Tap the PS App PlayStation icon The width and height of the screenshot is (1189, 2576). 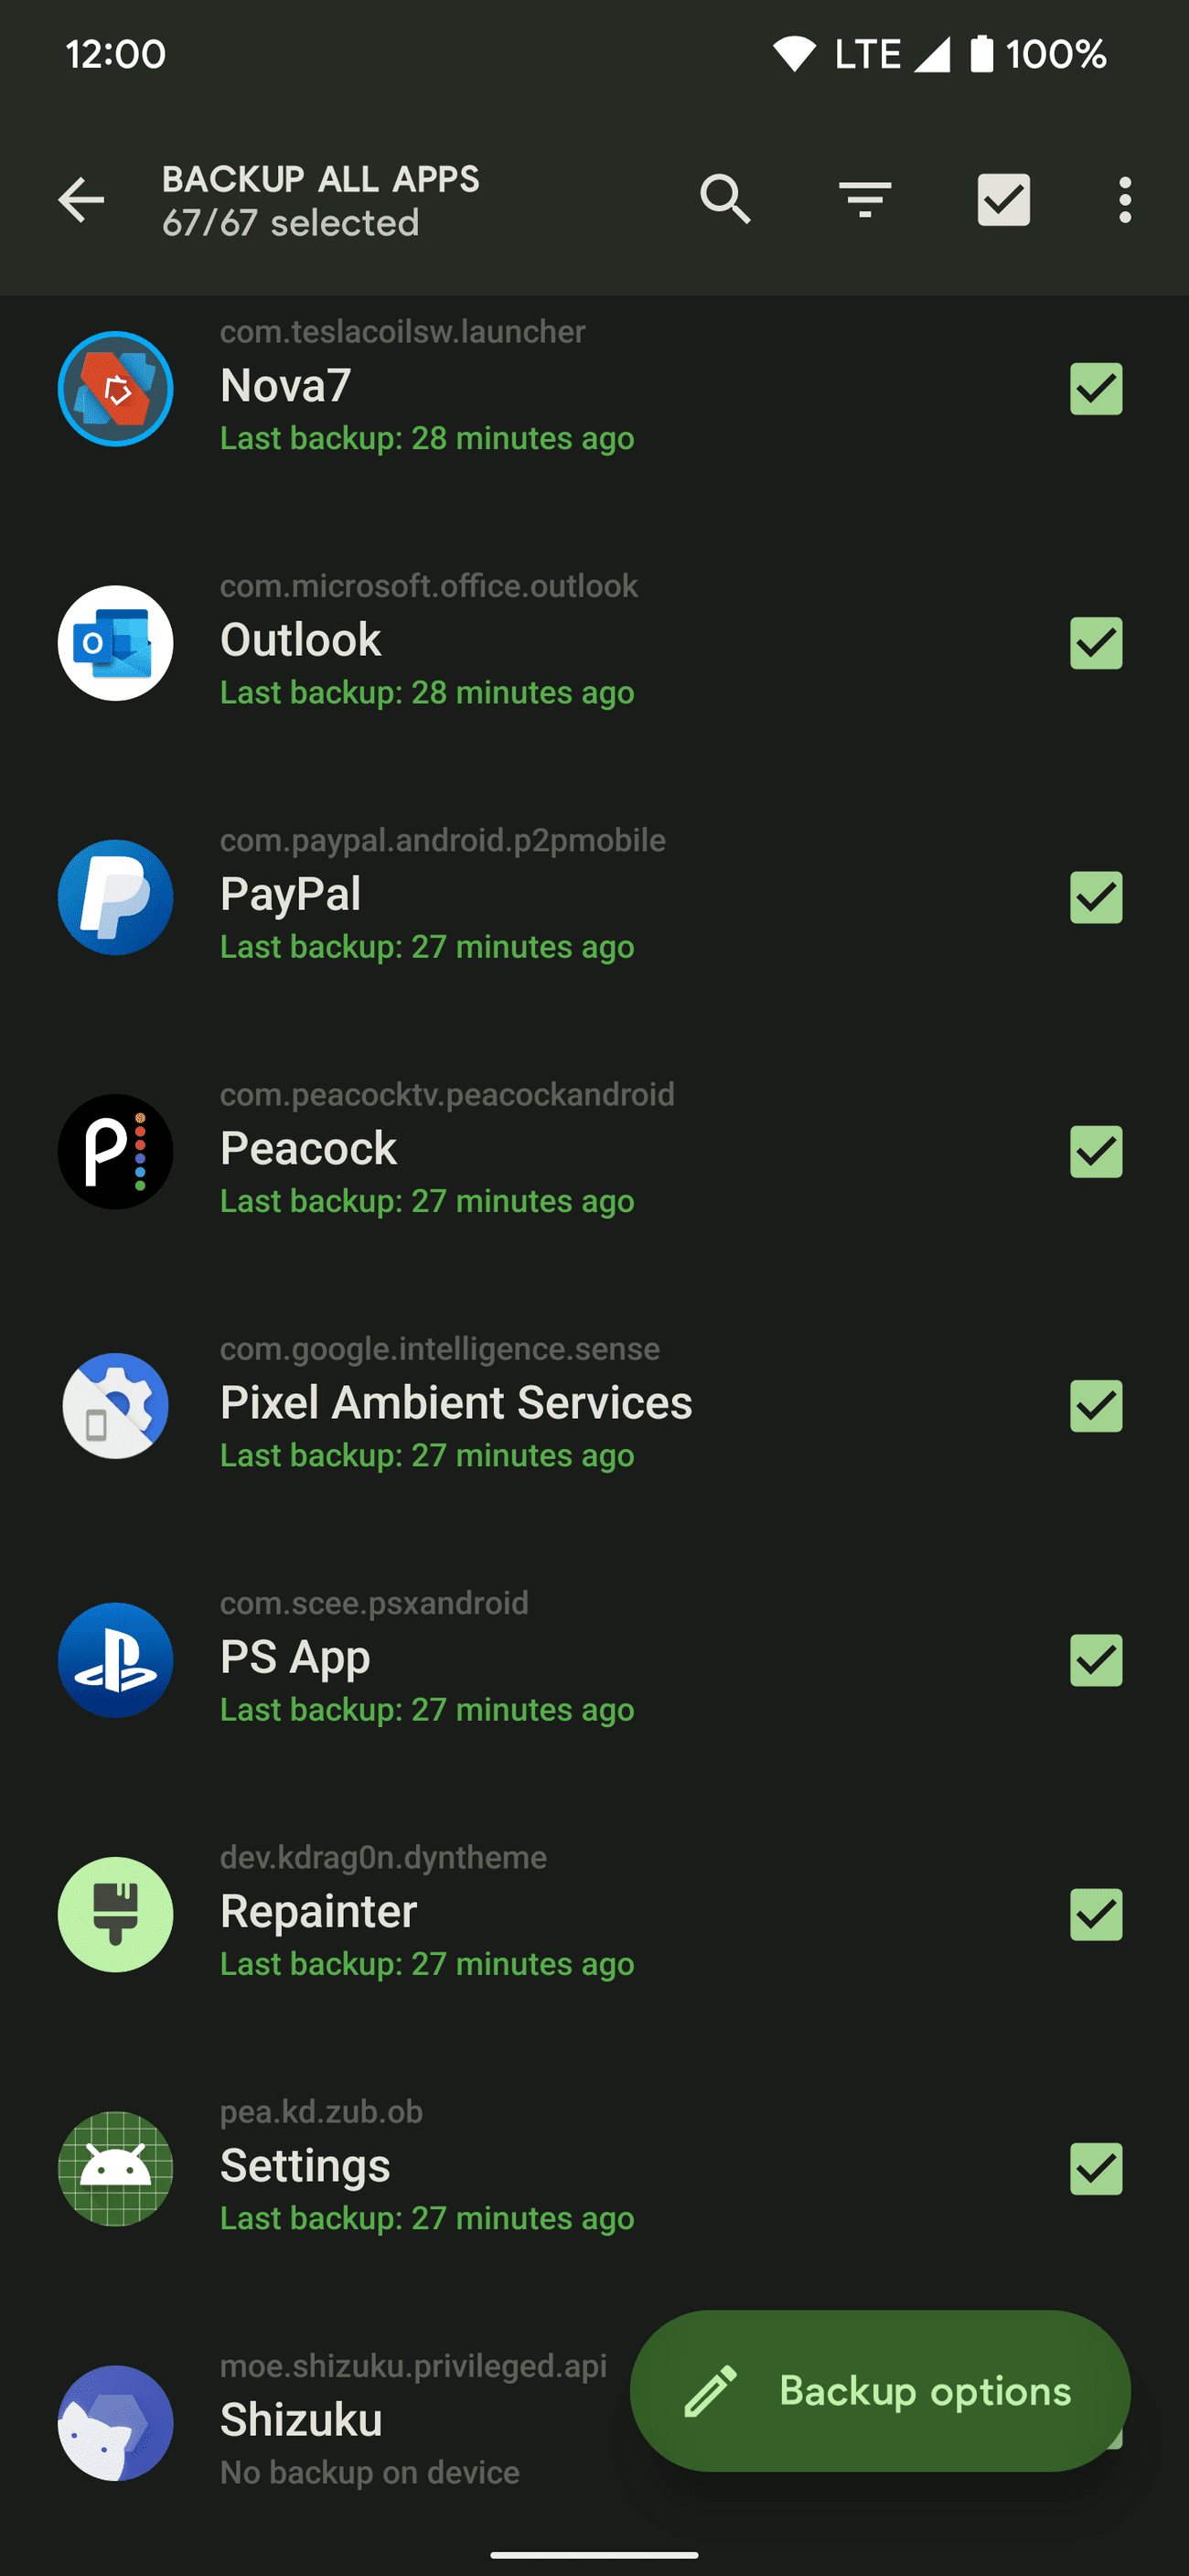click(x=116, y=1660)
